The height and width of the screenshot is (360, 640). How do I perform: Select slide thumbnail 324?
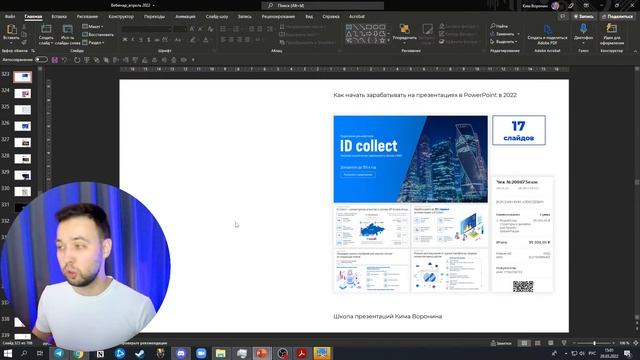(x=22, y=93)
